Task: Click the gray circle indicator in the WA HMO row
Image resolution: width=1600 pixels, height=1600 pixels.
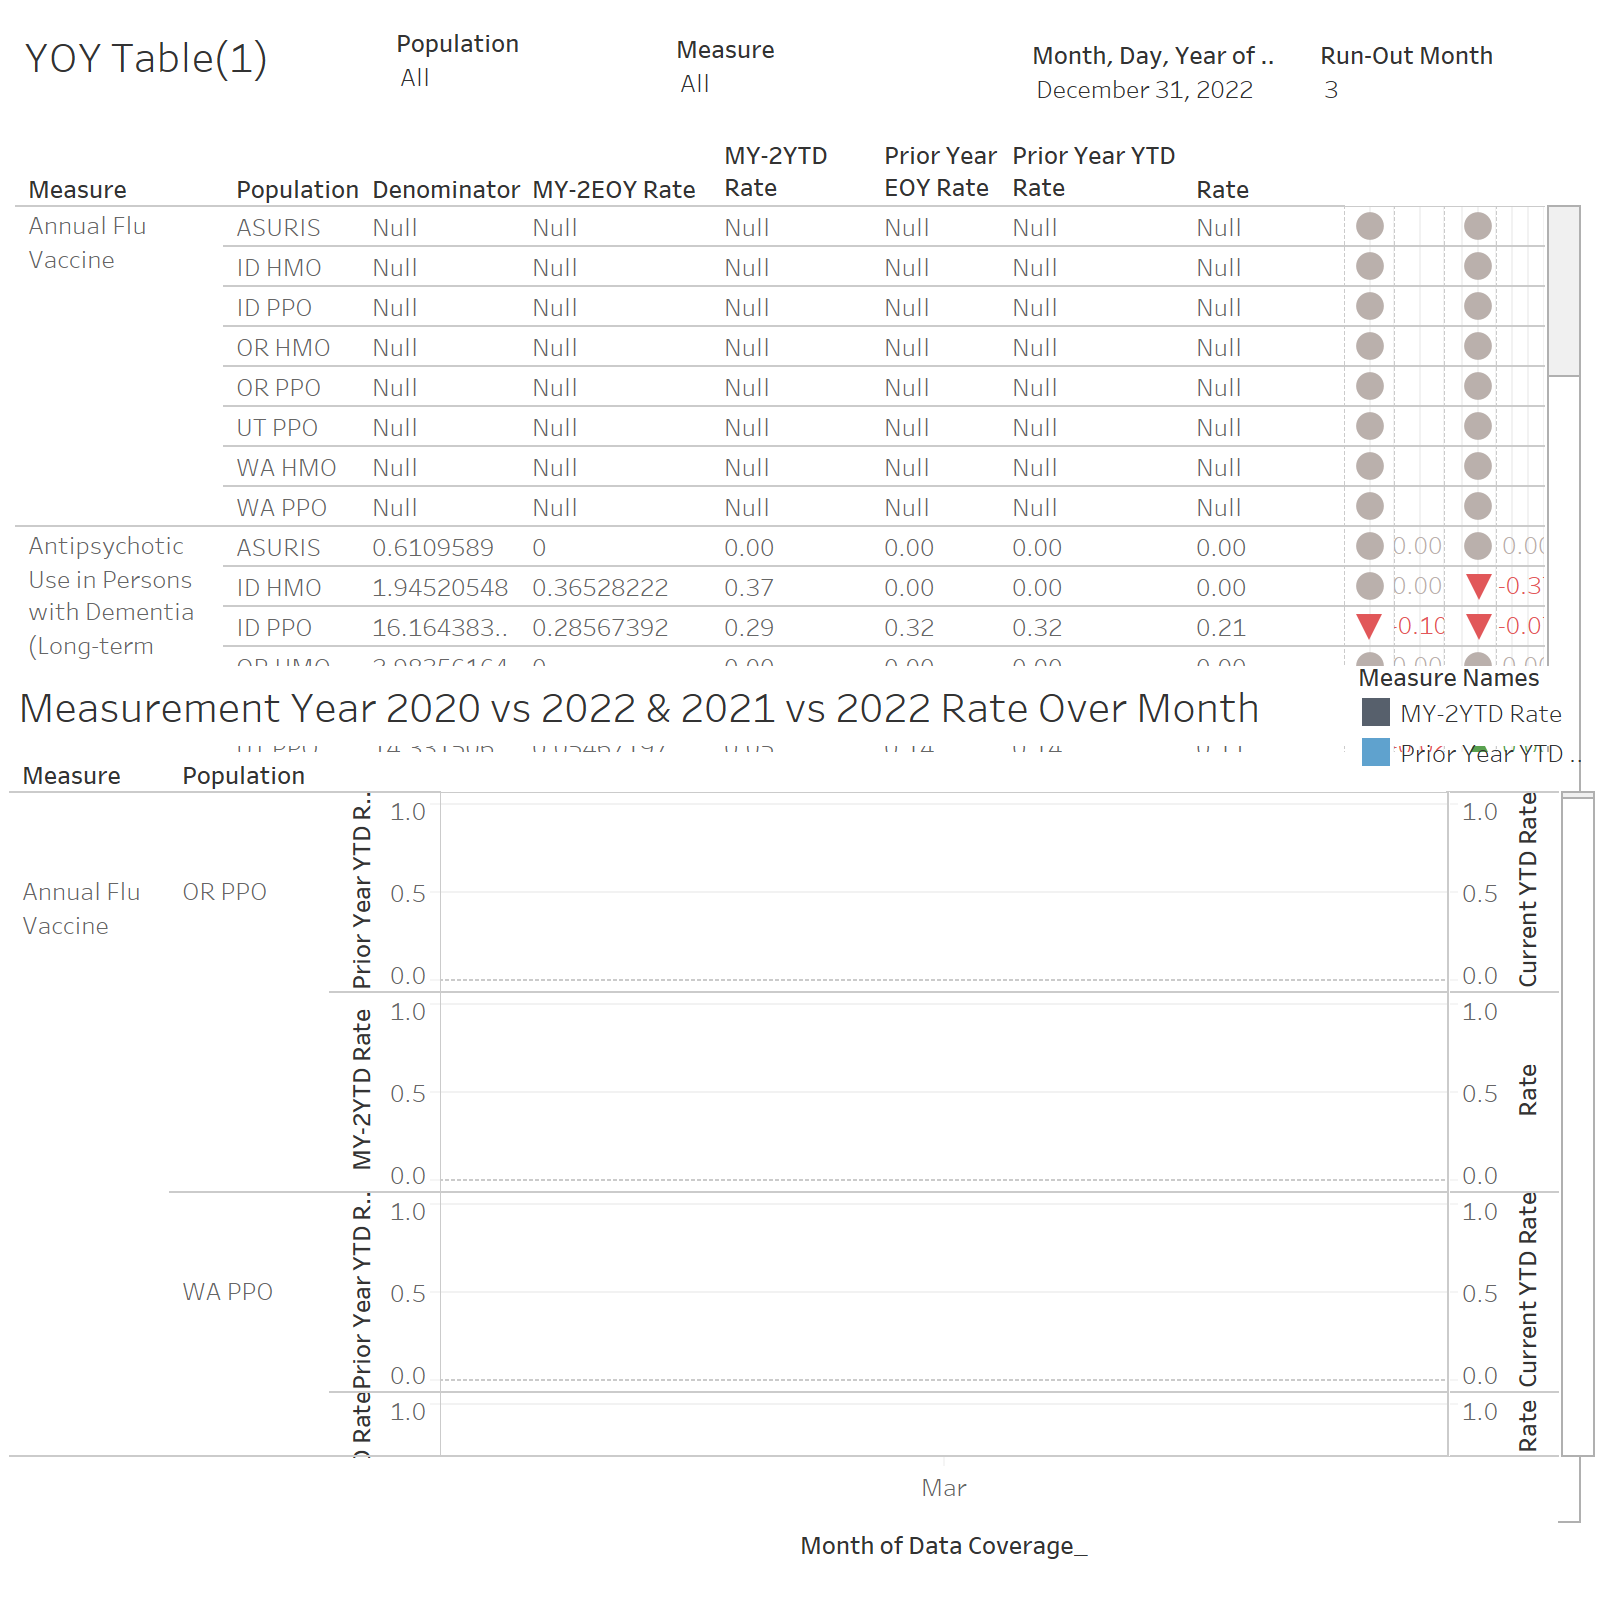Action: (1369, 467)
